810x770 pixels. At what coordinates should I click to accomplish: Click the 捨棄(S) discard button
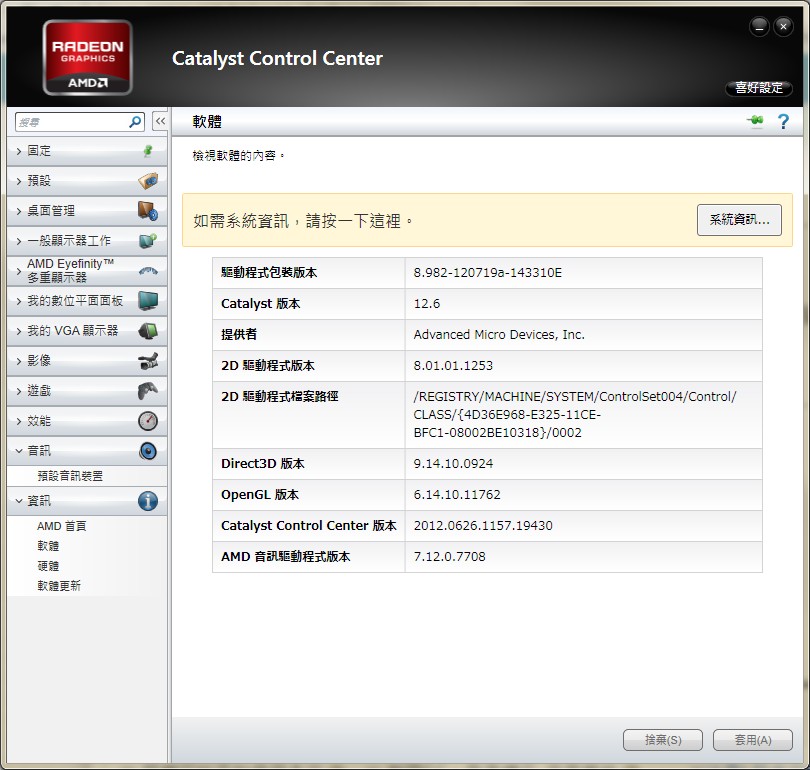(x=663, y=740)
